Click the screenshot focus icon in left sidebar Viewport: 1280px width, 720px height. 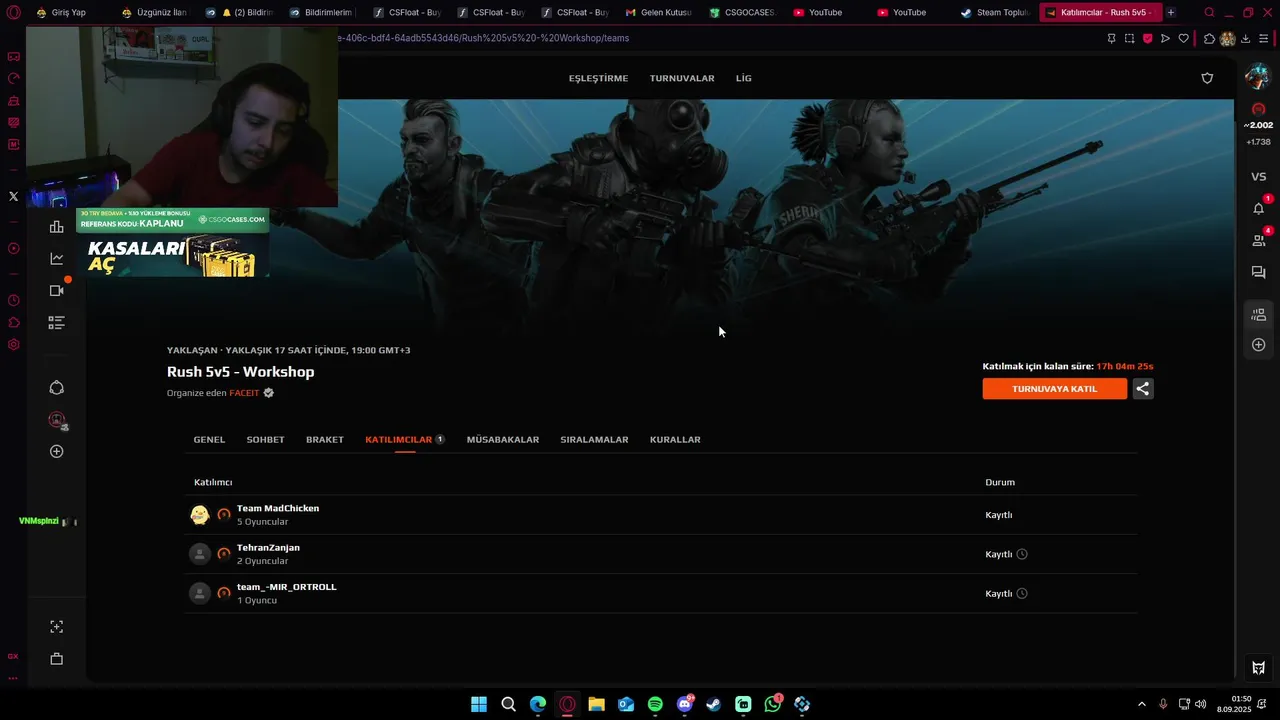[57, 627]
